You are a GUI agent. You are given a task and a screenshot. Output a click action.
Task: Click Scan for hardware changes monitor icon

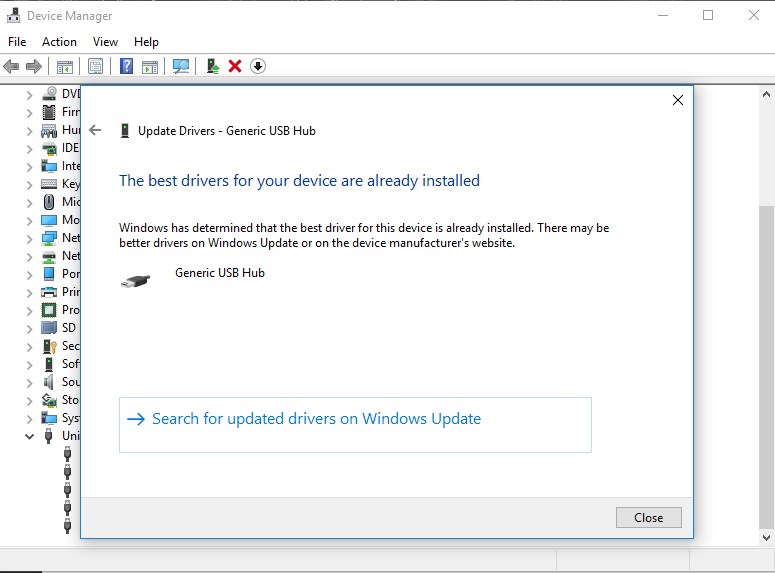pyautogui.click(x=181, y=66)
